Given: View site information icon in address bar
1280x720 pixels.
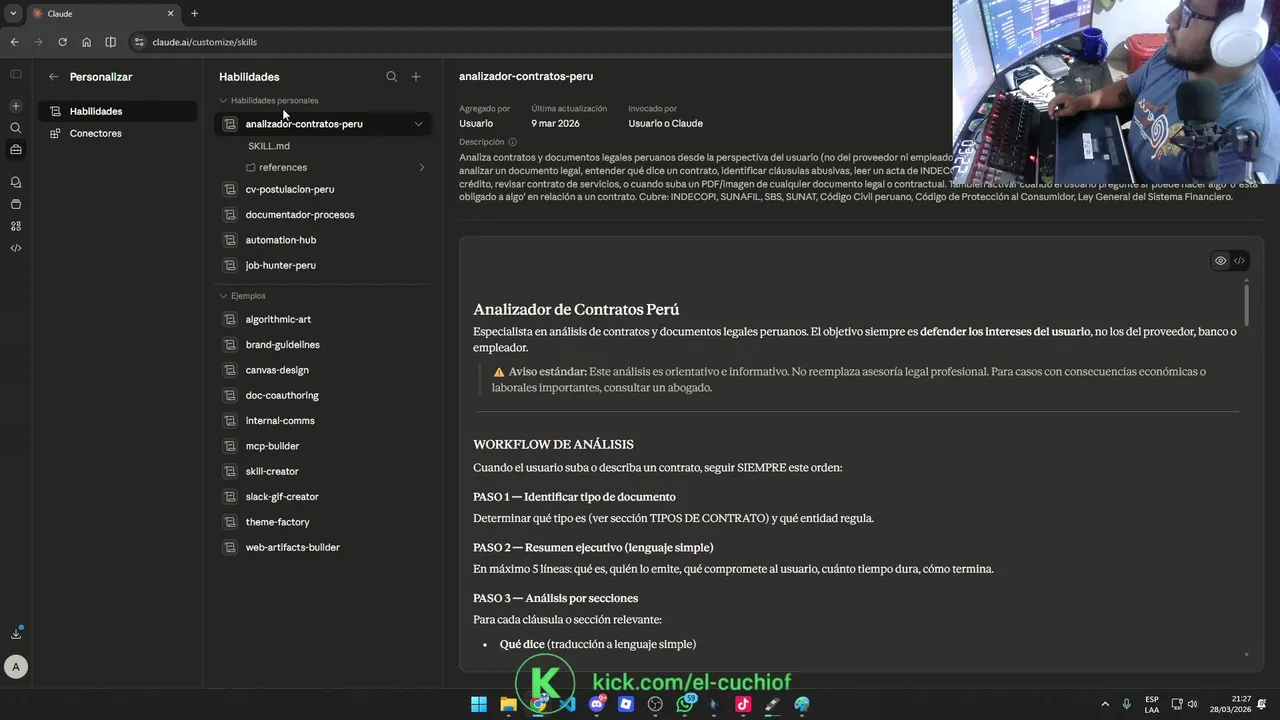Looking at the screenshot, I should 140,42.
